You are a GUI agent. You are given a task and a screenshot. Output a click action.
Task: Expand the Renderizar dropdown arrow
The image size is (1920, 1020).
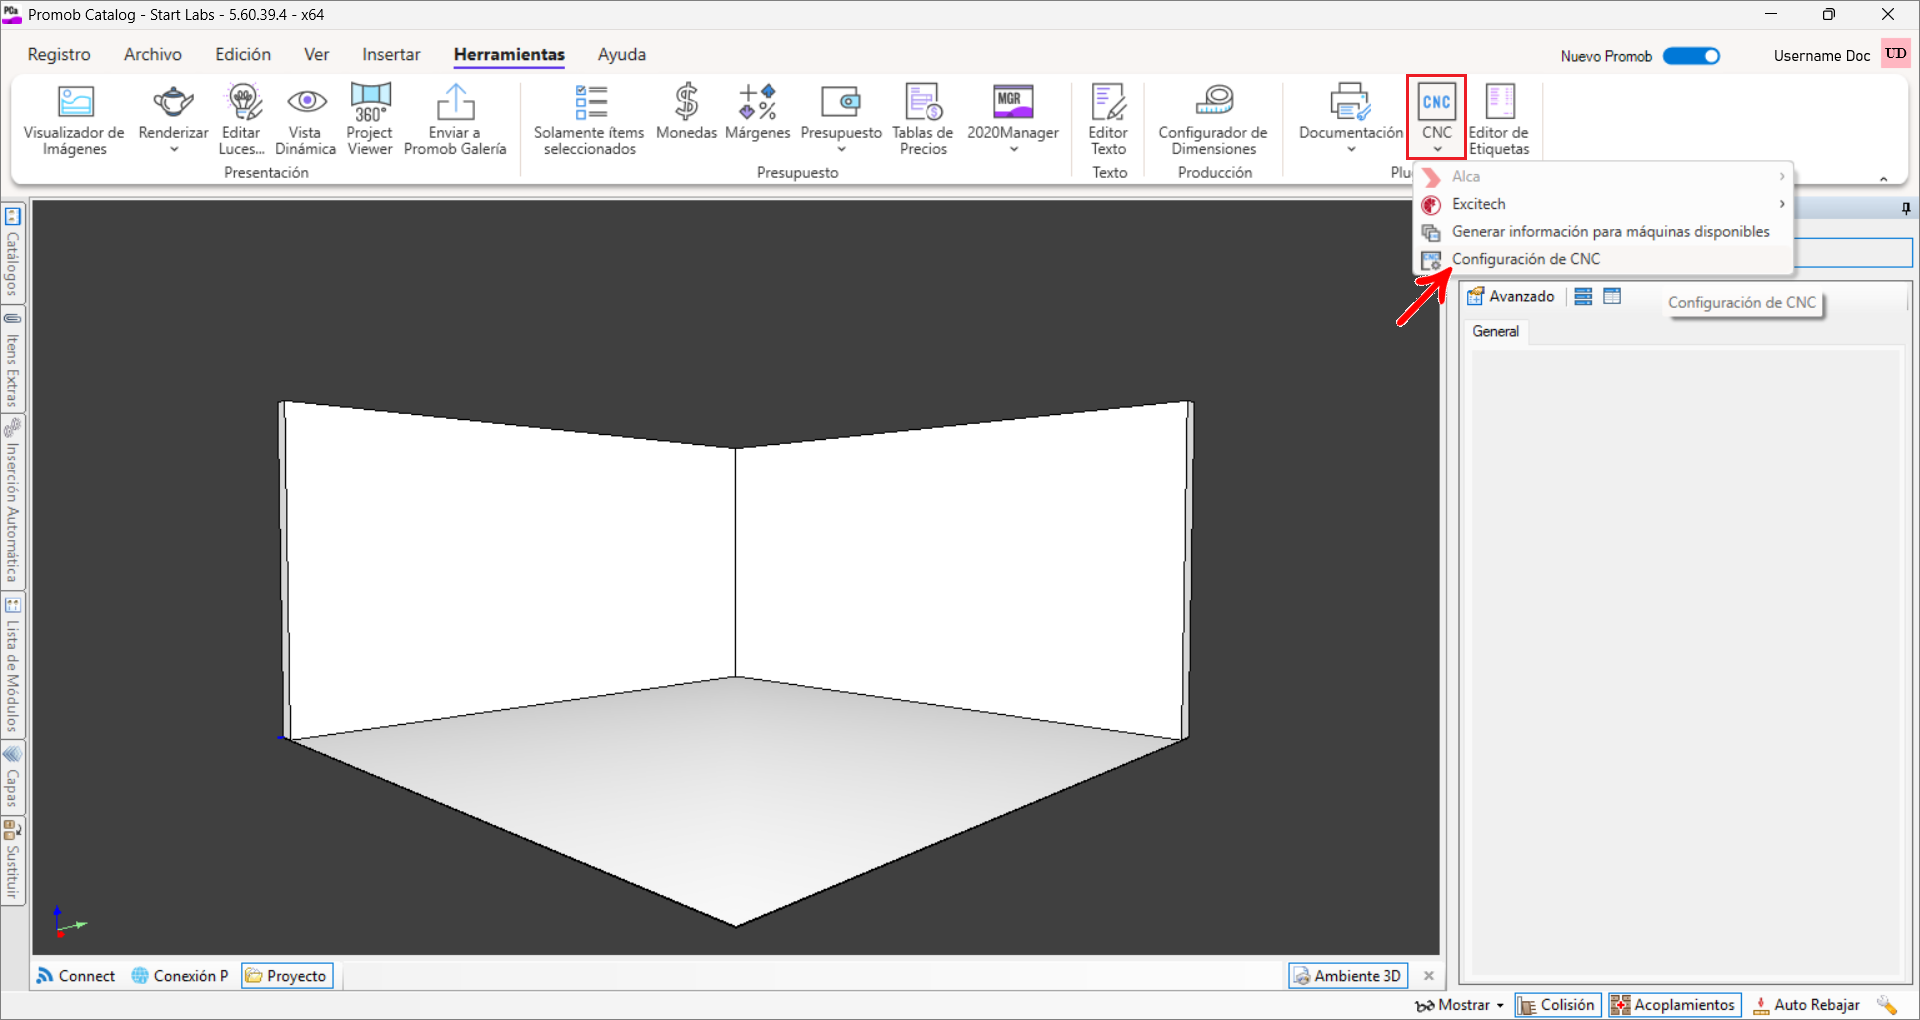click(174, 150)
